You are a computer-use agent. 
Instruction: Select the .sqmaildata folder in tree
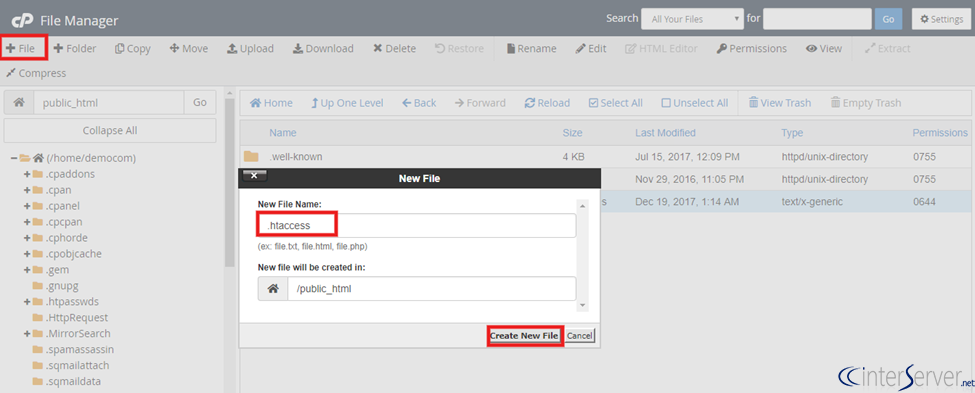click(x=73, y=381)
